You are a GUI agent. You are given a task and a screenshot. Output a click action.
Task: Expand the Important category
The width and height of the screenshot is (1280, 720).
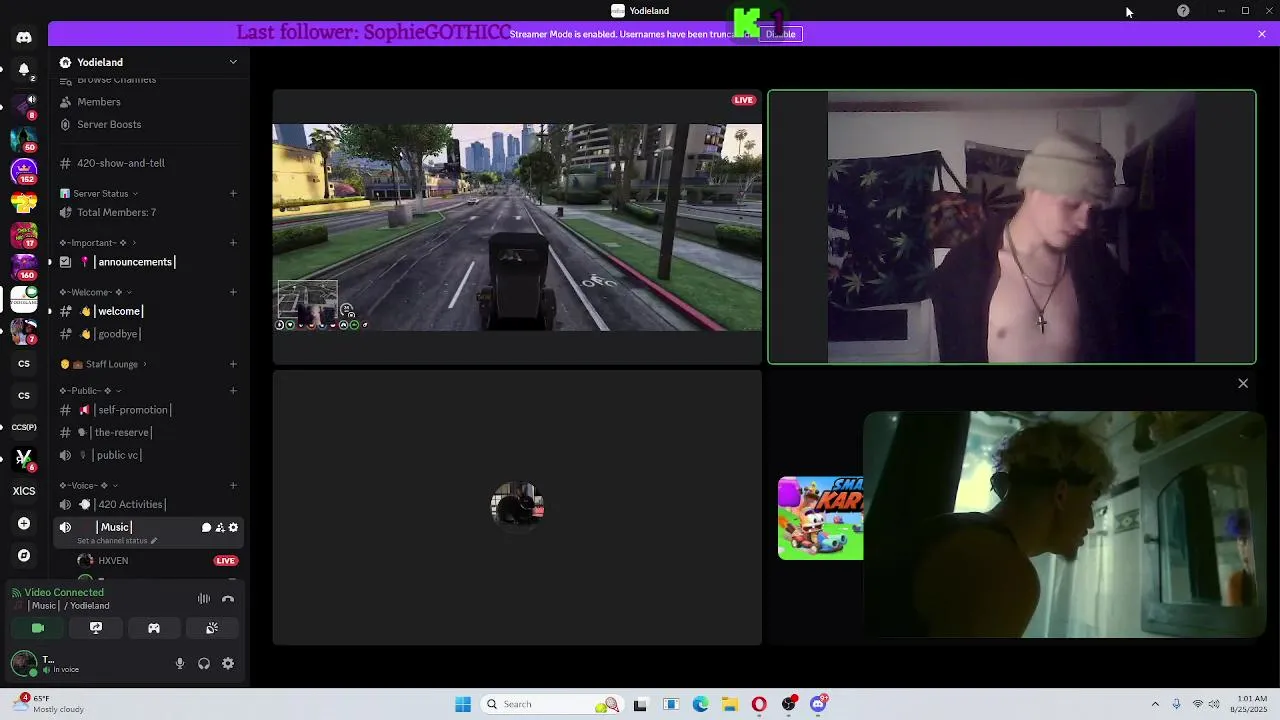point(97,243)
